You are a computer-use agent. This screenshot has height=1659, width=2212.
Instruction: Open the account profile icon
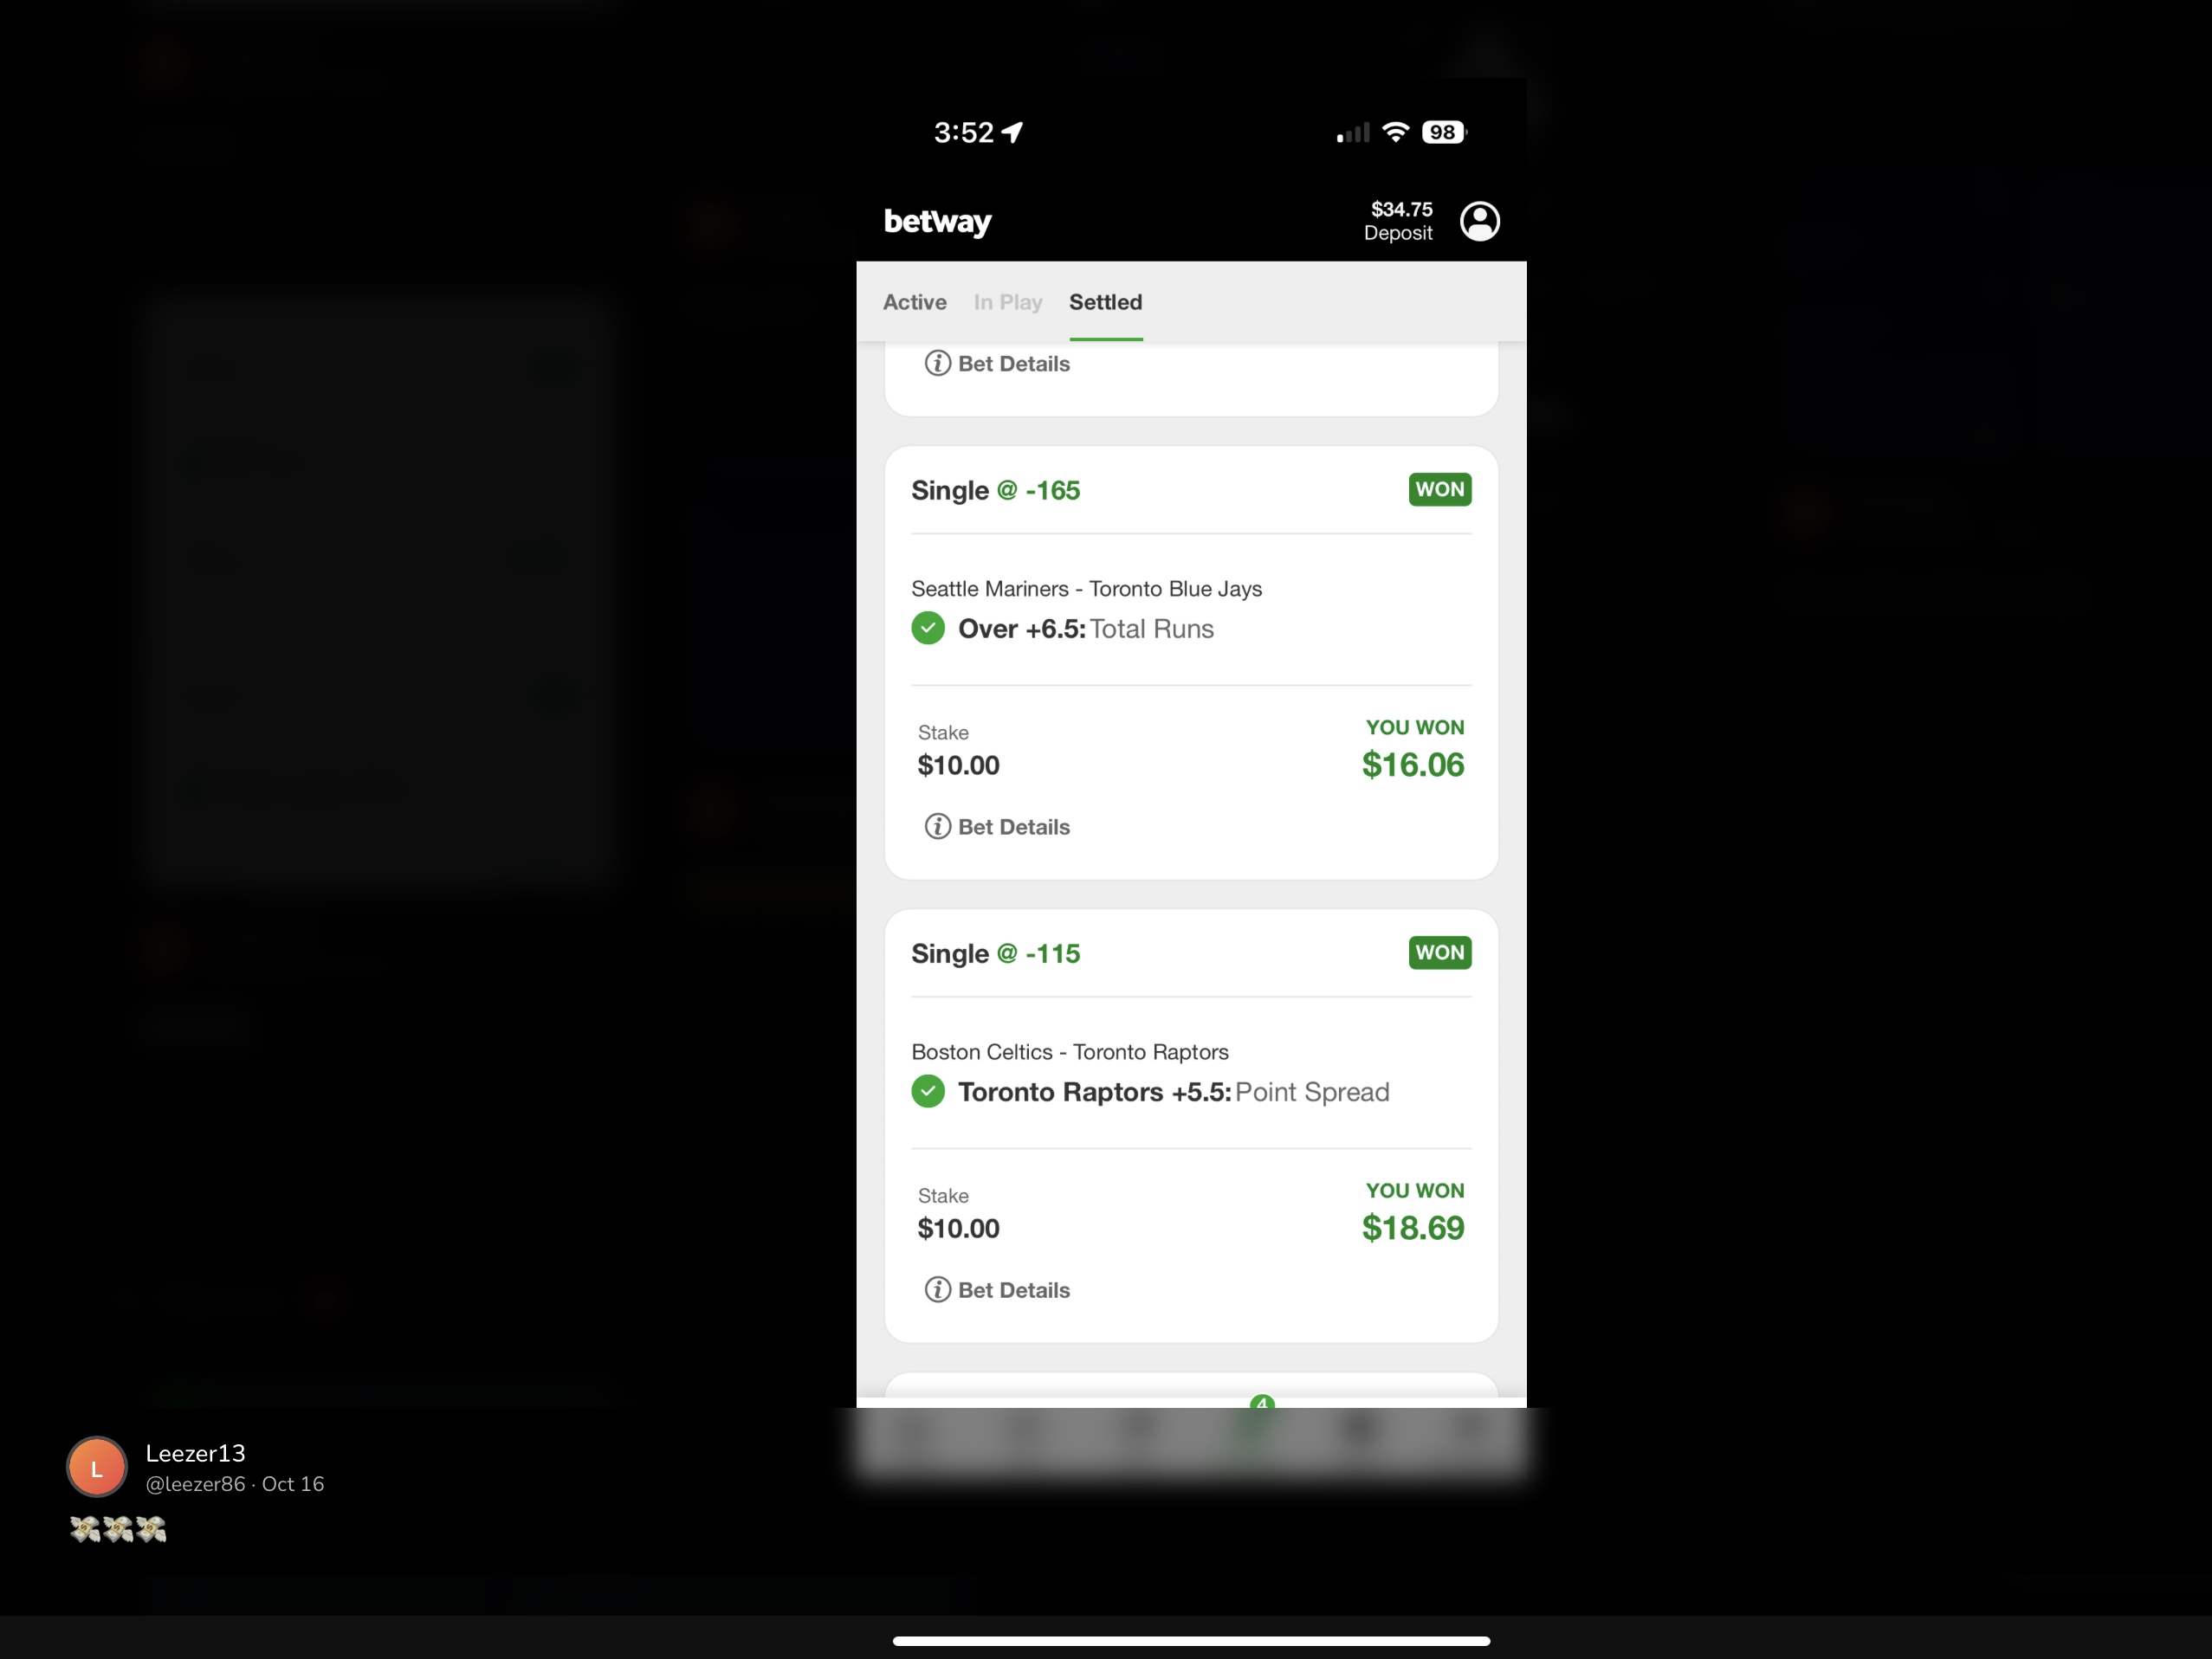pyautogui.click(x=1479, y=221)
